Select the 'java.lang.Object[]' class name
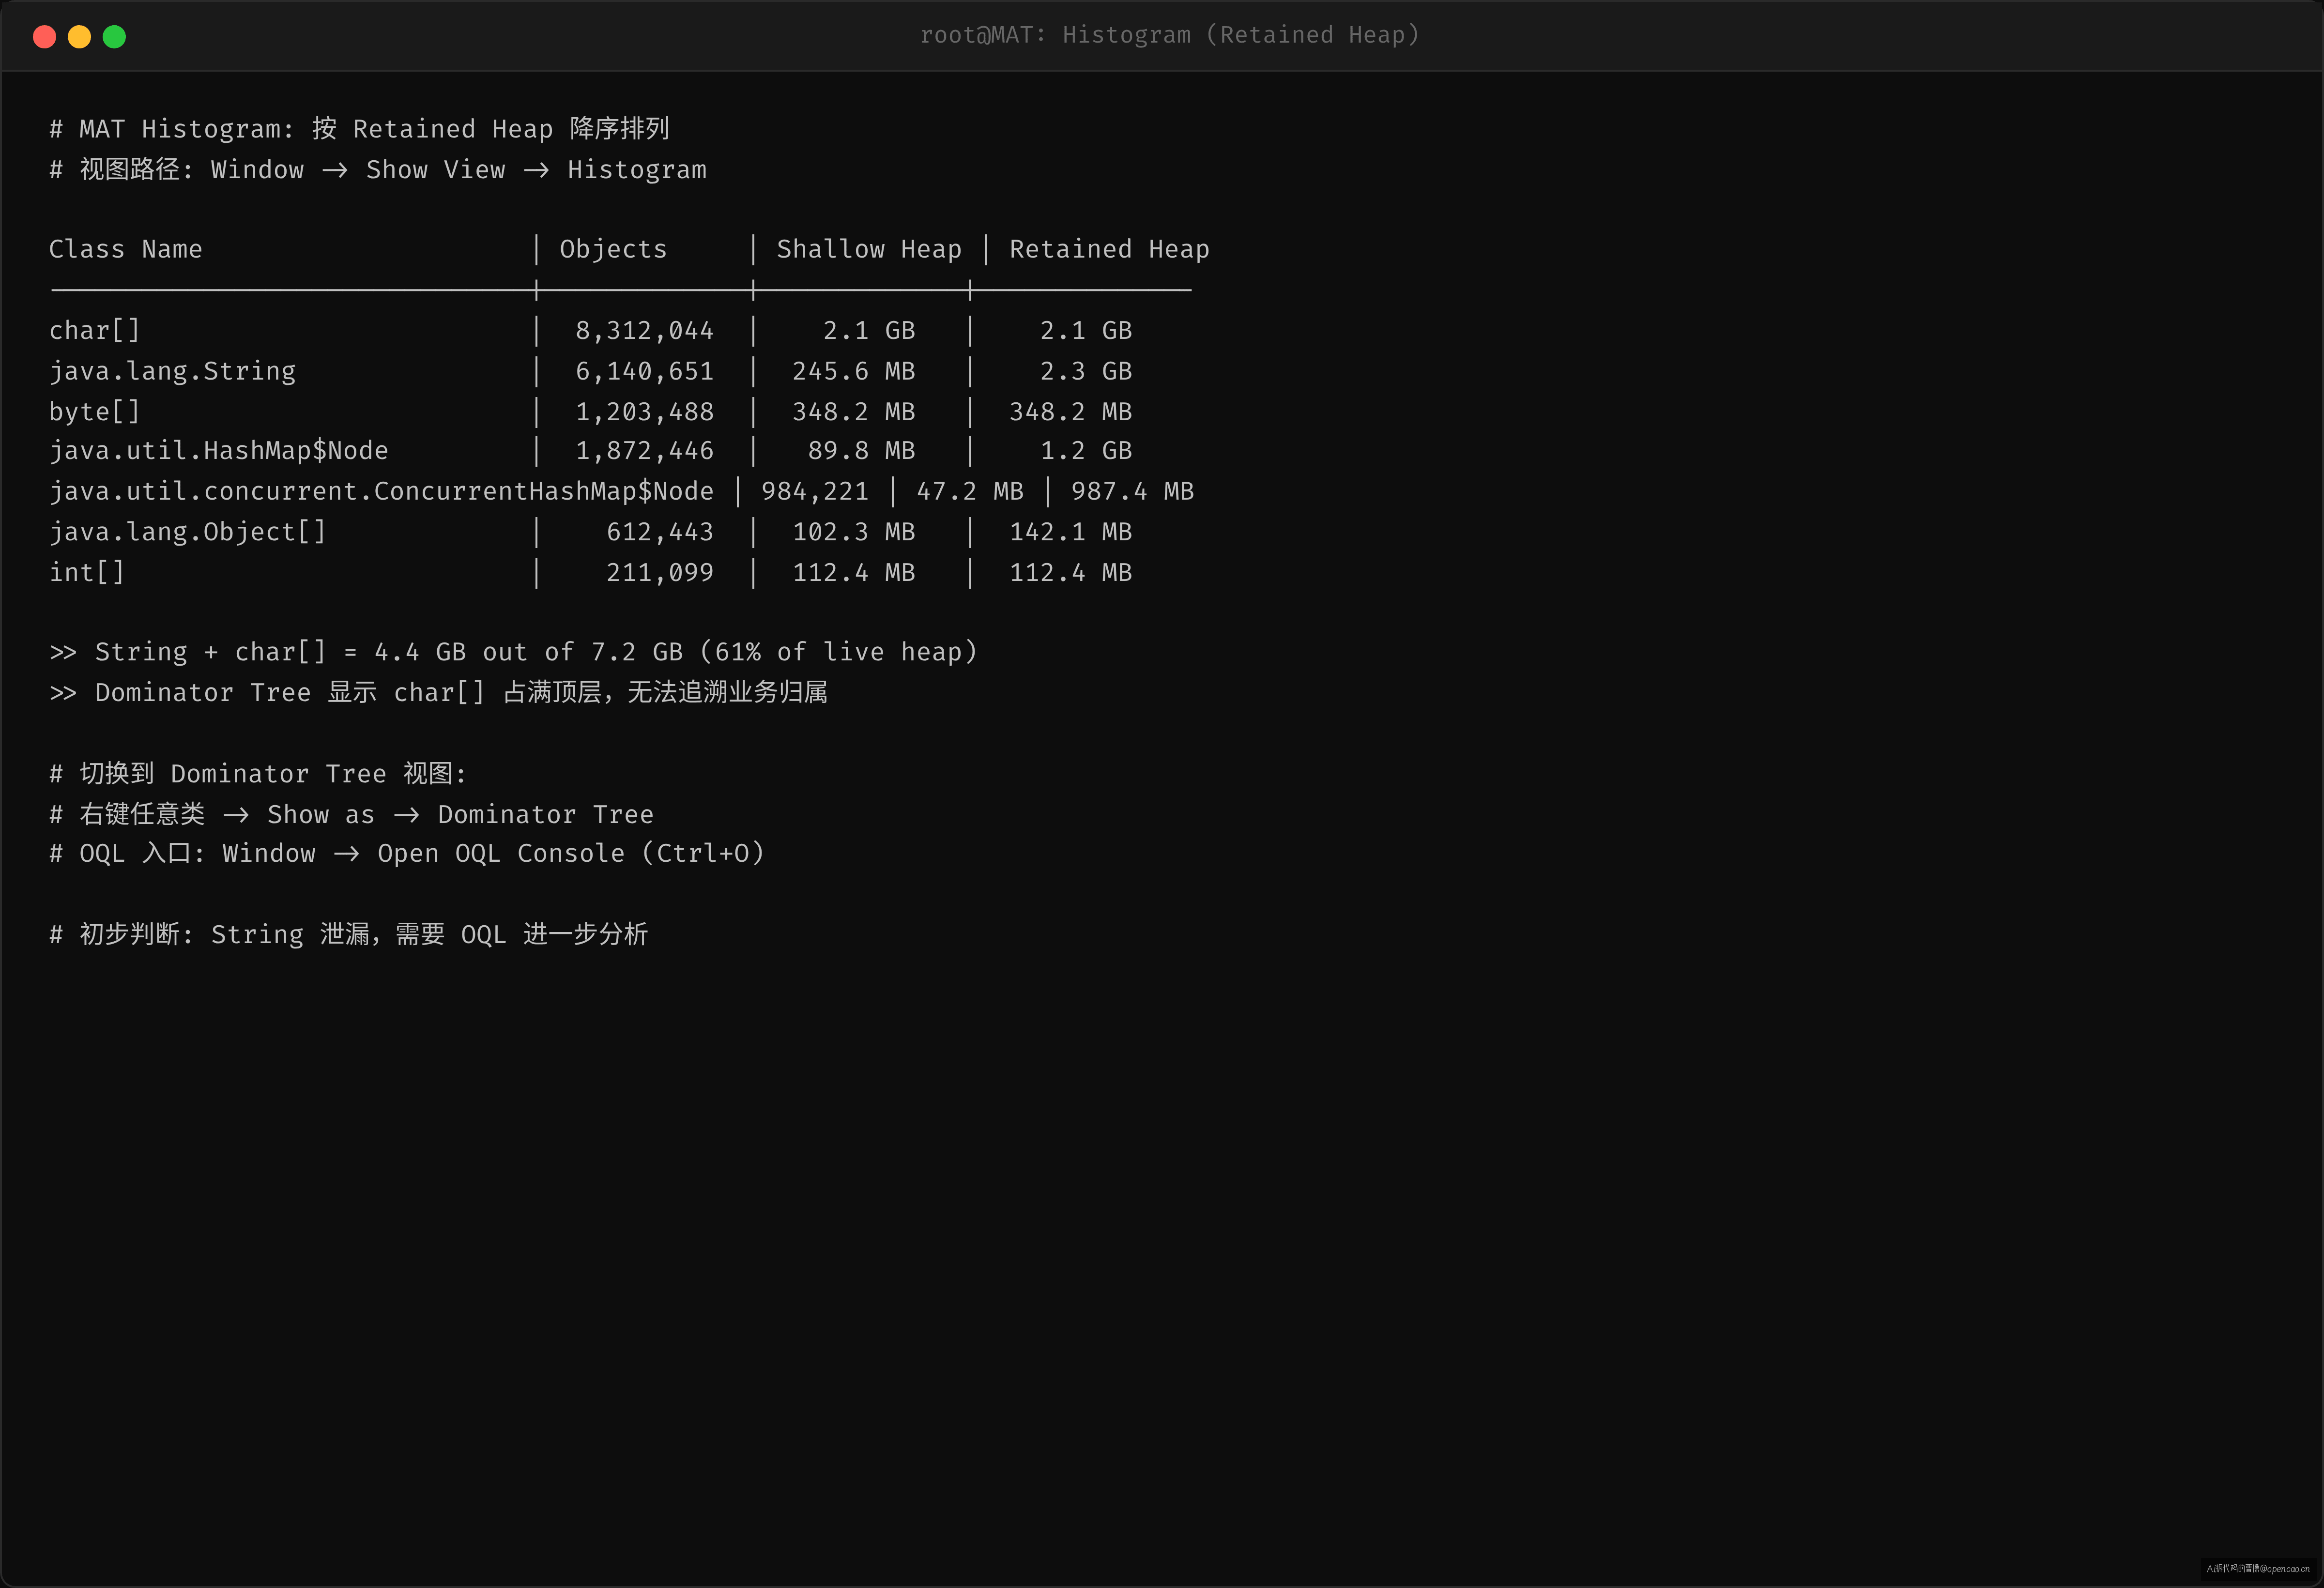 tap(187, 531)
